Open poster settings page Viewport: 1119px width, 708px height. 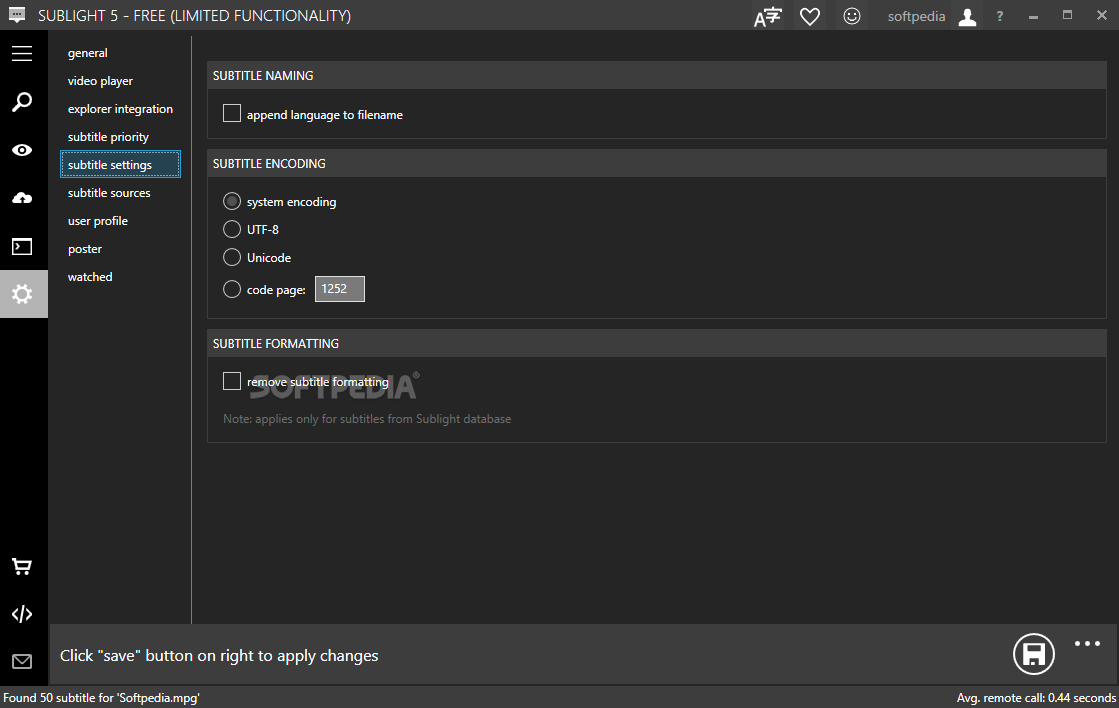pyautogui.click(x=85, y=248)
